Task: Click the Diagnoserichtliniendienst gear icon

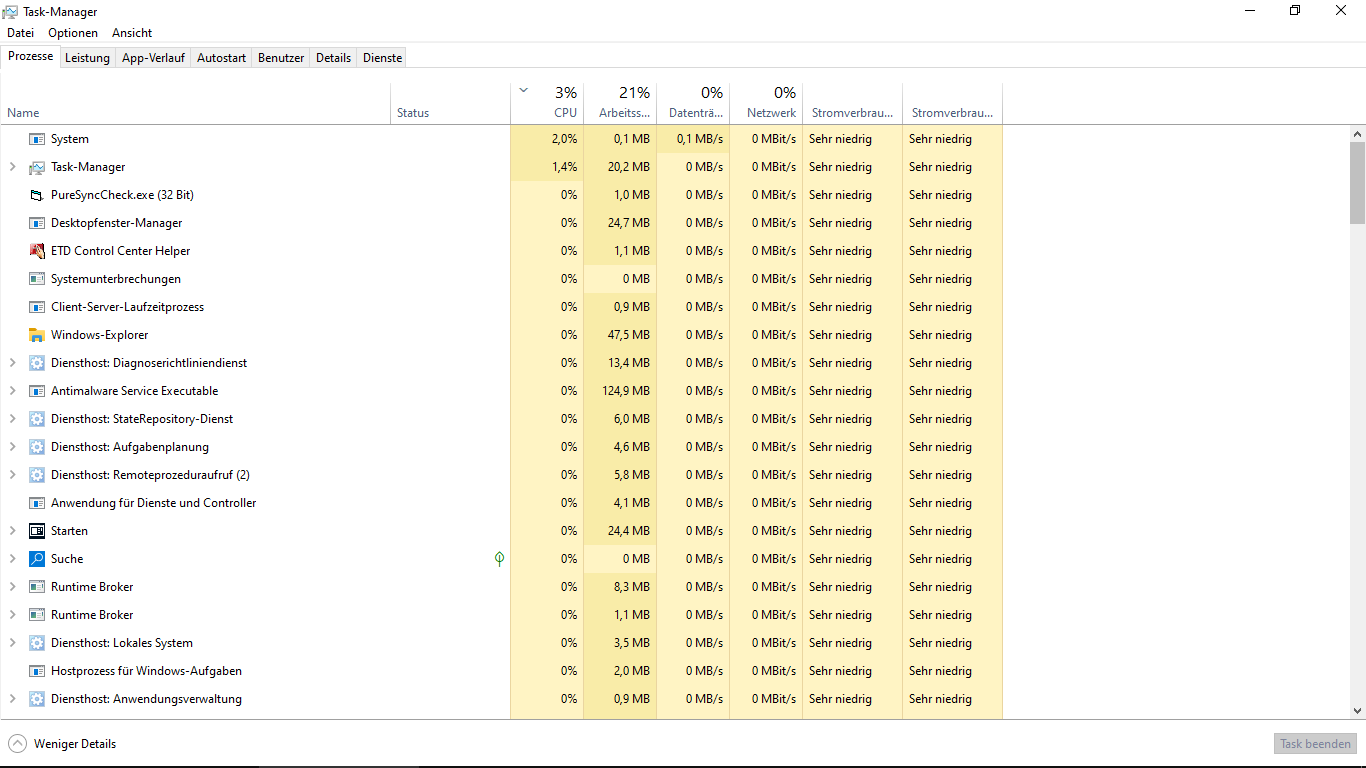Action: 37,363
